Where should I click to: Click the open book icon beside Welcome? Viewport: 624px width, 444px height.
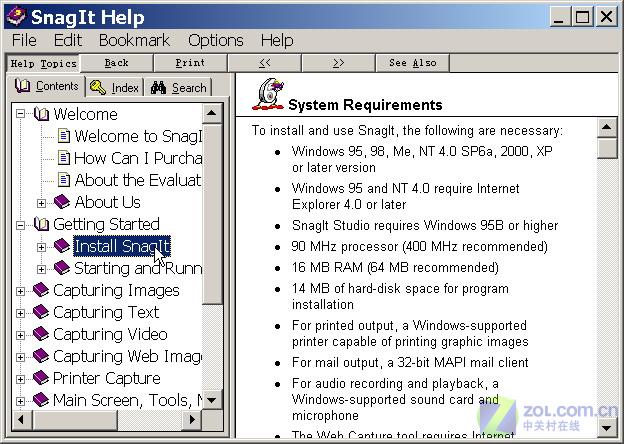click(x=41, y=114)
